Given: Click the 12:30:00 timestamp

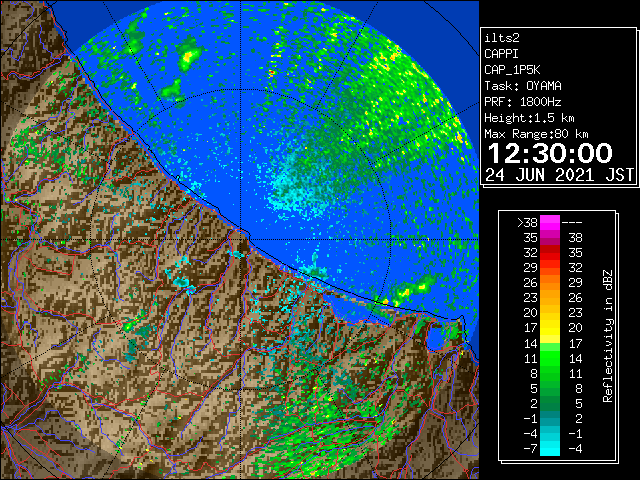Looking at the screenshot, I should click(550, 153).
